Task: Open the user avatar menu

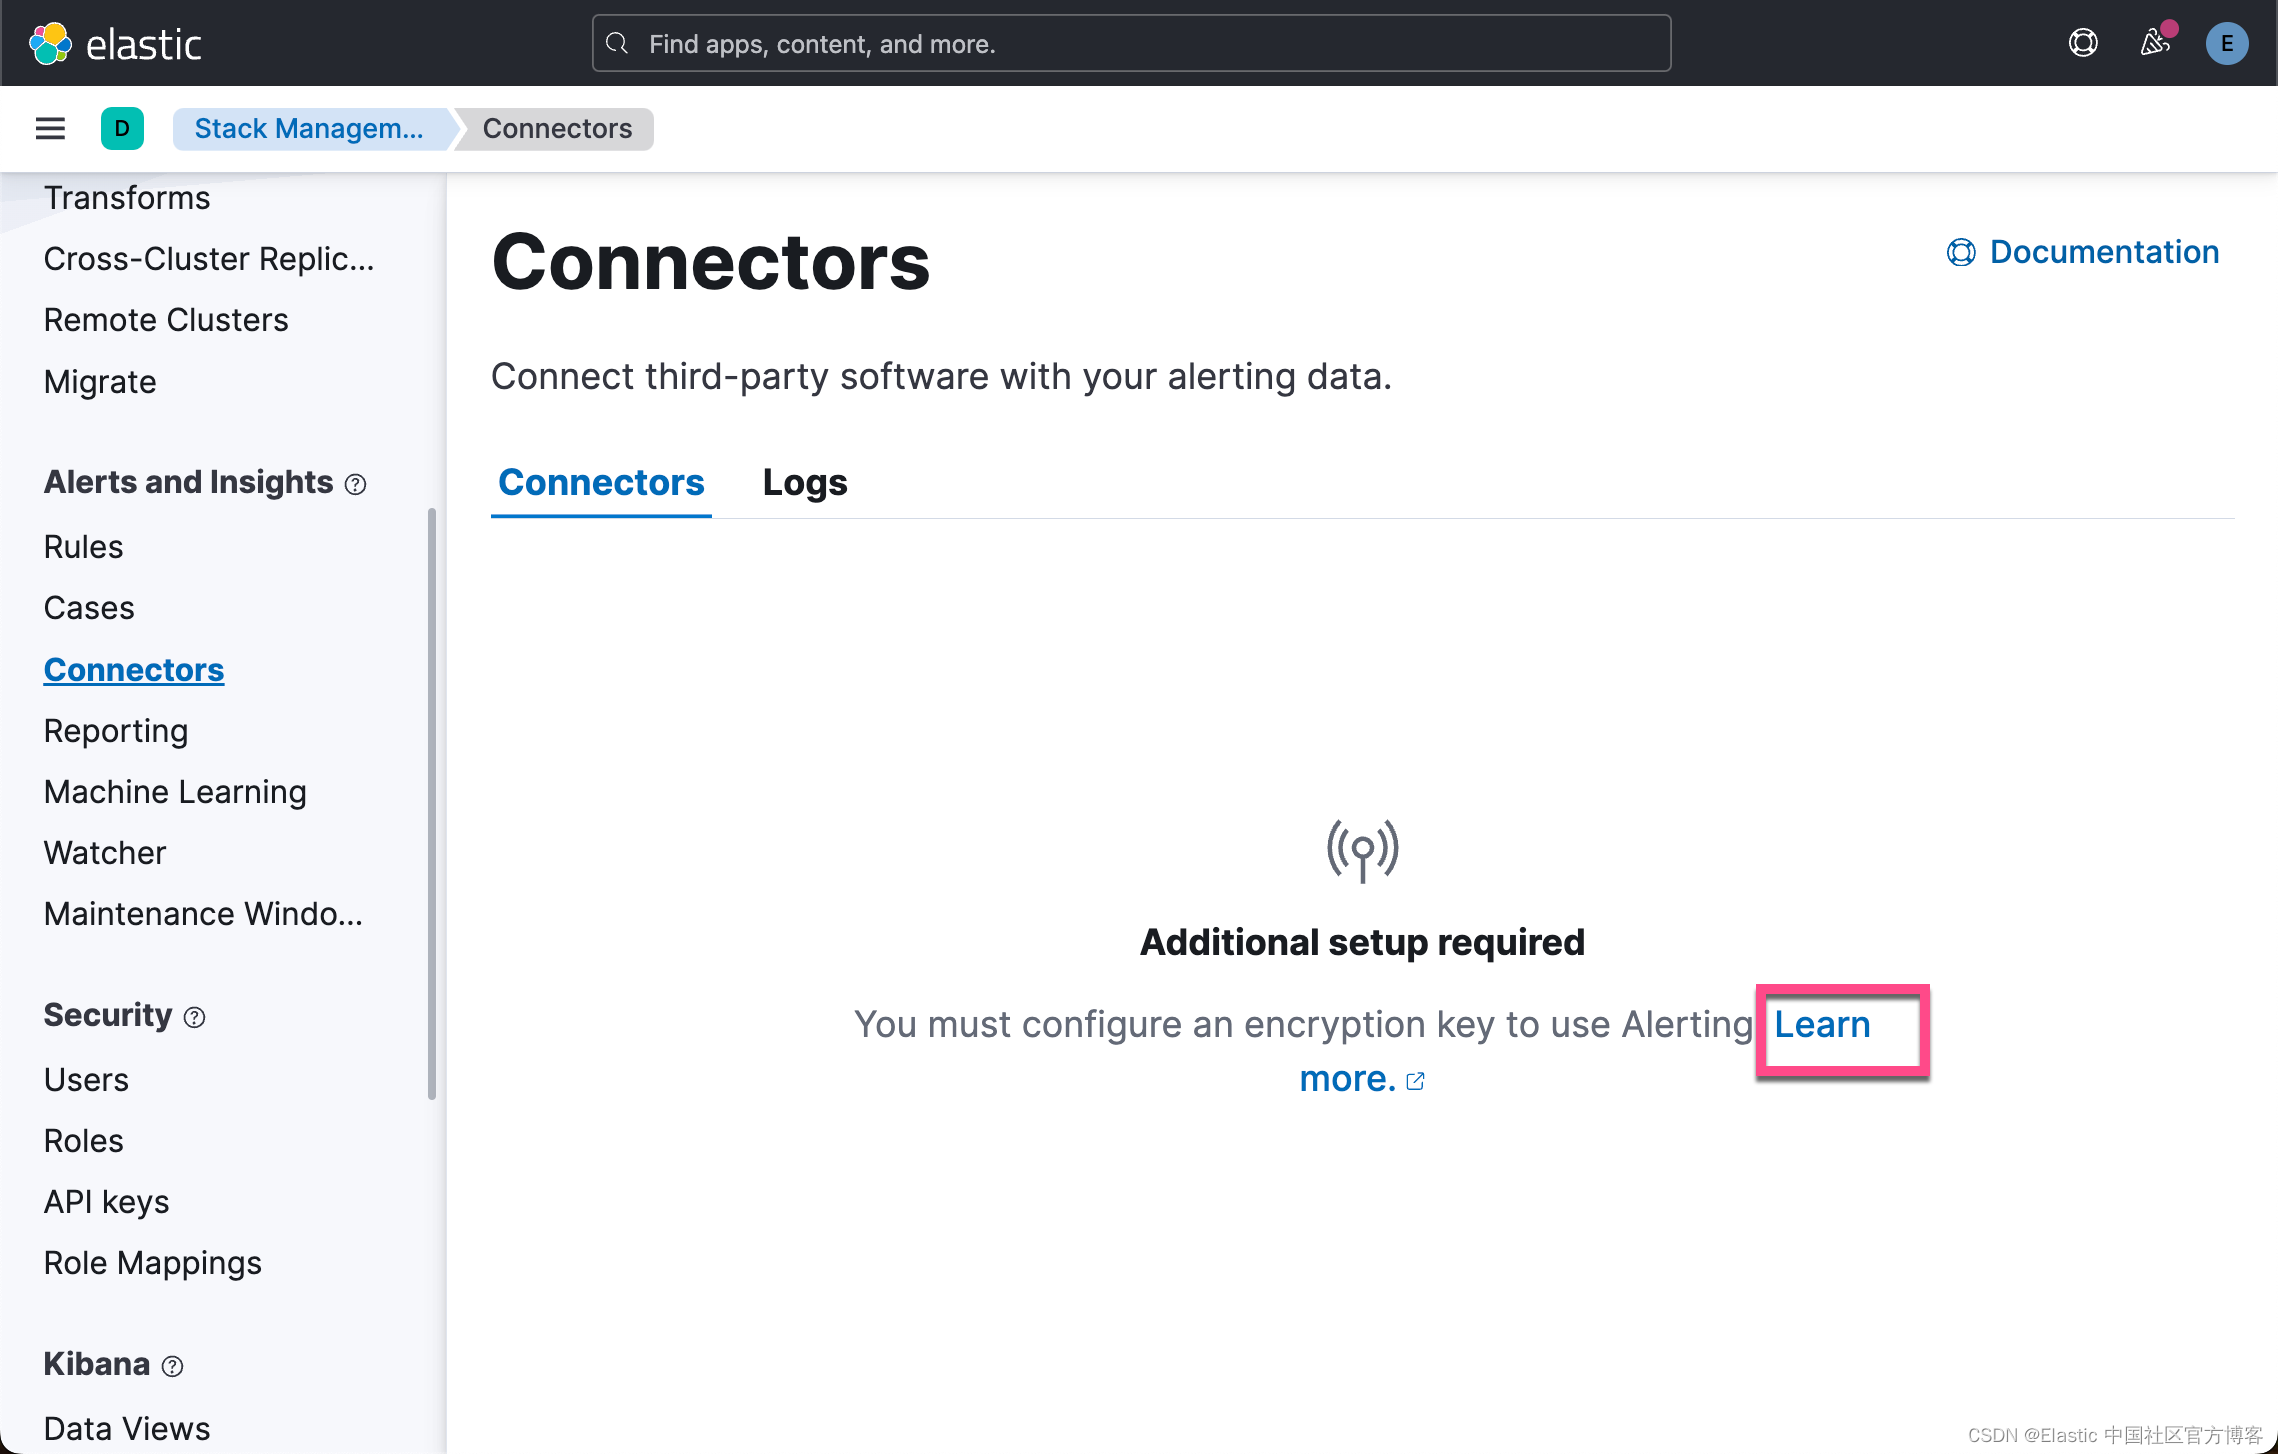Action: (2227, 43)
